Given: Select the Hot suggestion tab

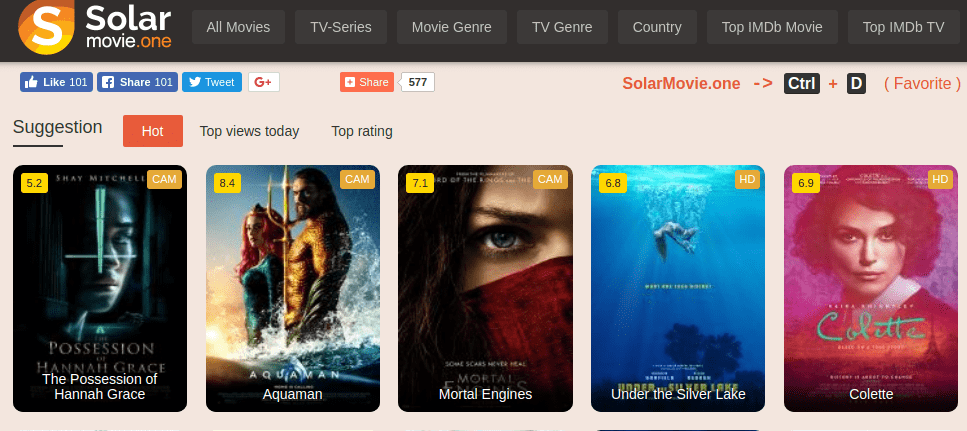Looking at the screenshot, I should click(153, 131).
